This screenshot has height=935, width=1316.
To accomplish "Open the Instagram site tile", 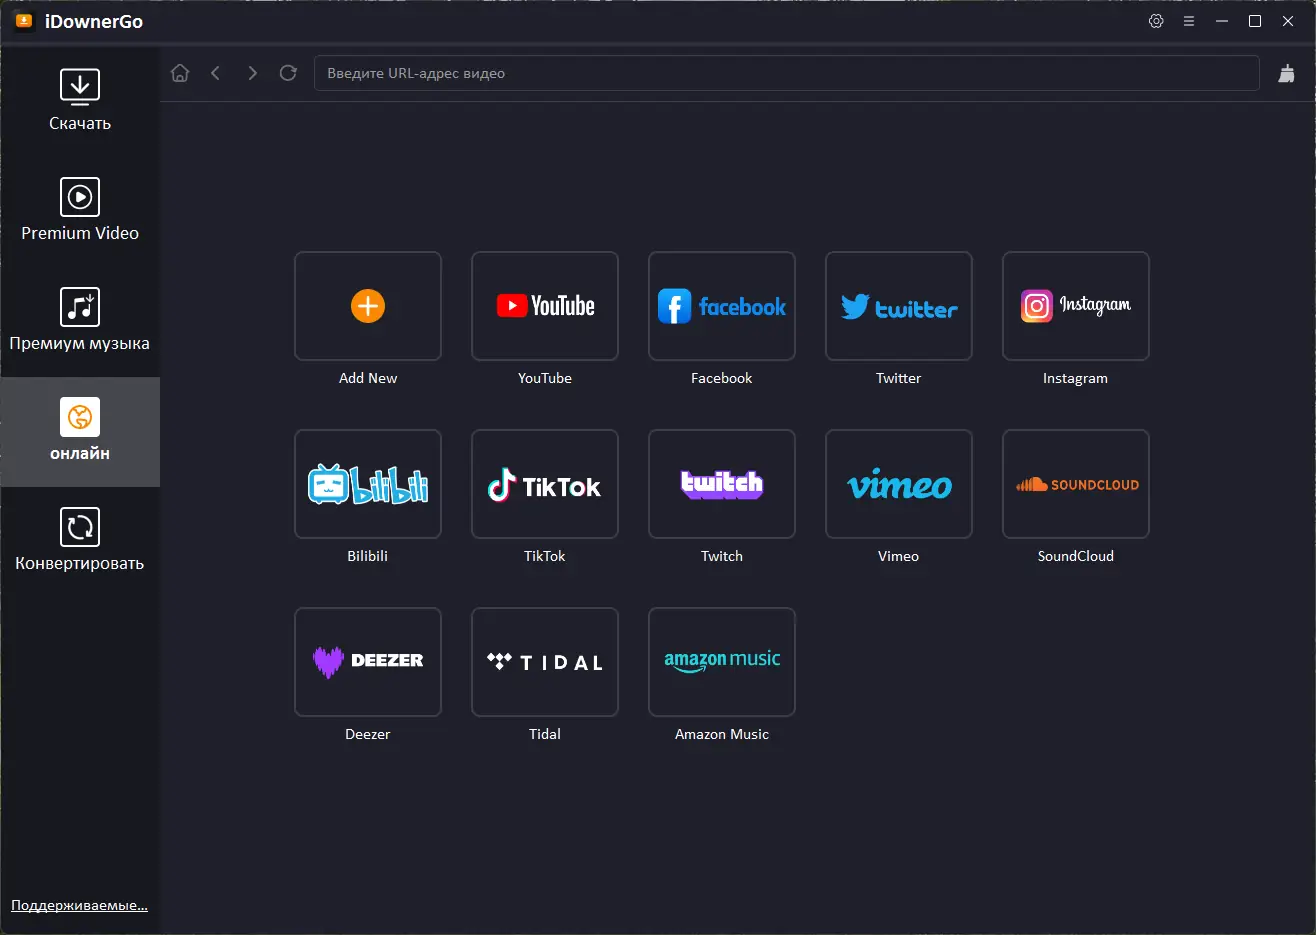I will [1076, 306].
